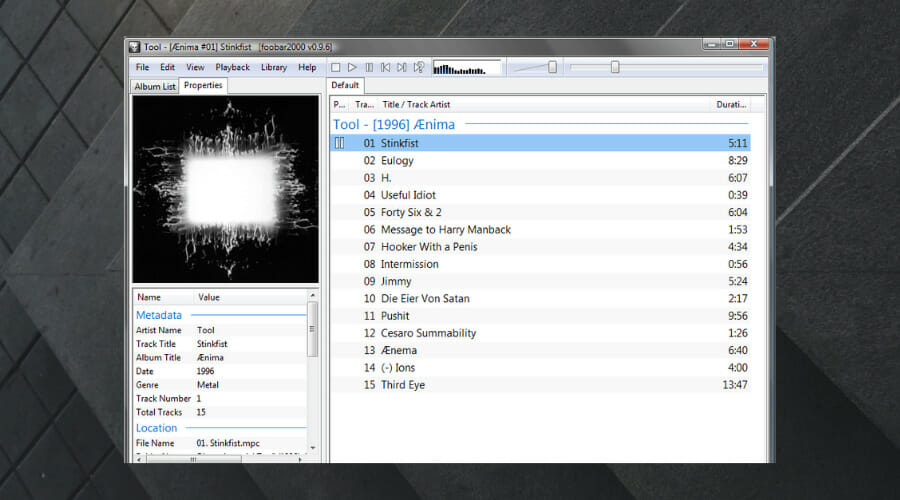Screen dimensions: 900x500
Task: Click the Stop playback button
Action: [336, 68]
